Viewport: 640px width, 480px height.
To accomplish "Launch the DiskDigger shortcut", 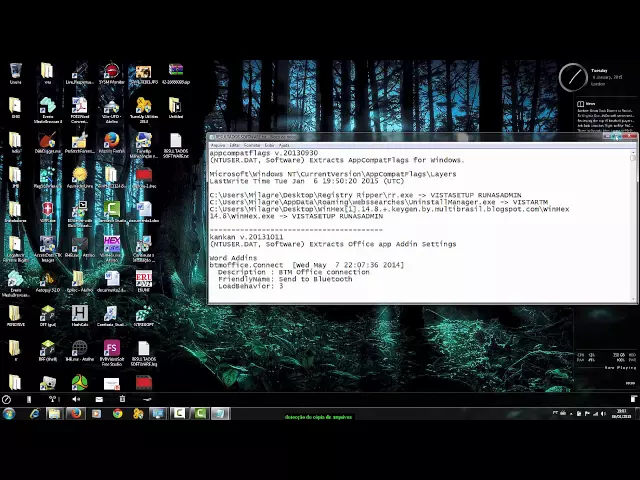I will click(48, 142).
